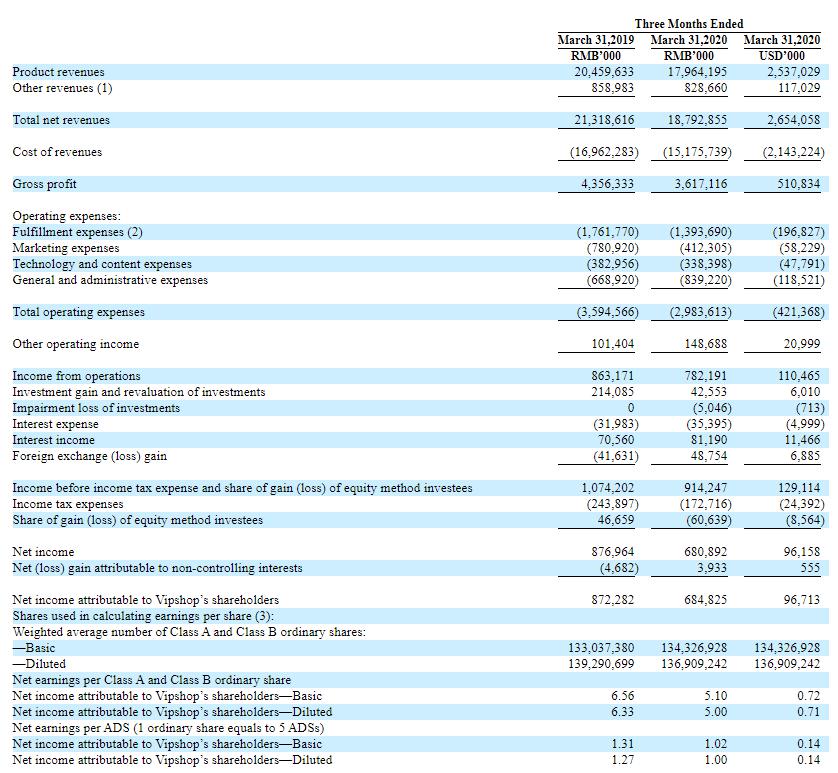This screenshot has height=773, width=838.
Task: Click the 81,190 interest income value
Action: pyautogui.click(x=709, y=440)
